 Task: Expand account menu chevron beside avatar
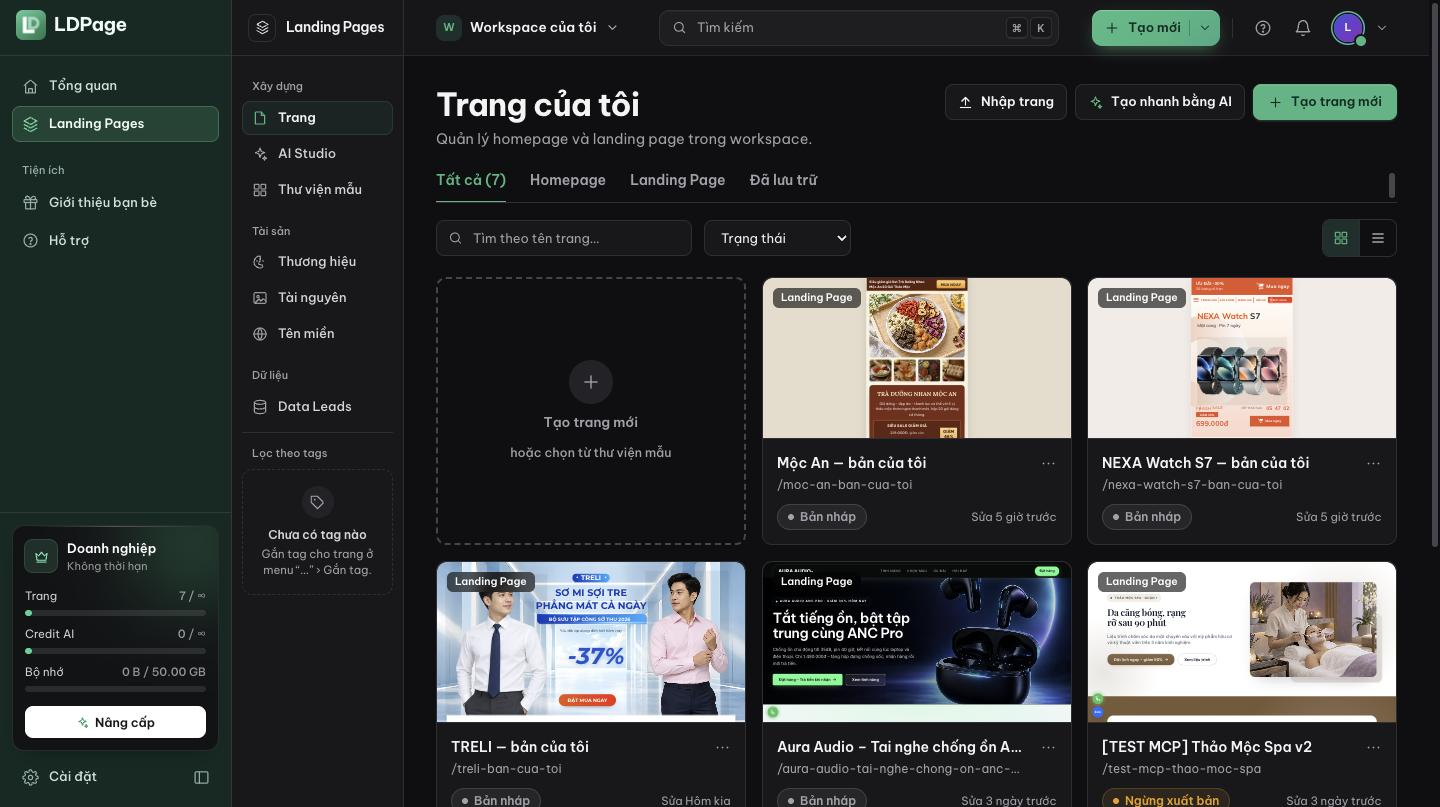[x=1382, y=28]
